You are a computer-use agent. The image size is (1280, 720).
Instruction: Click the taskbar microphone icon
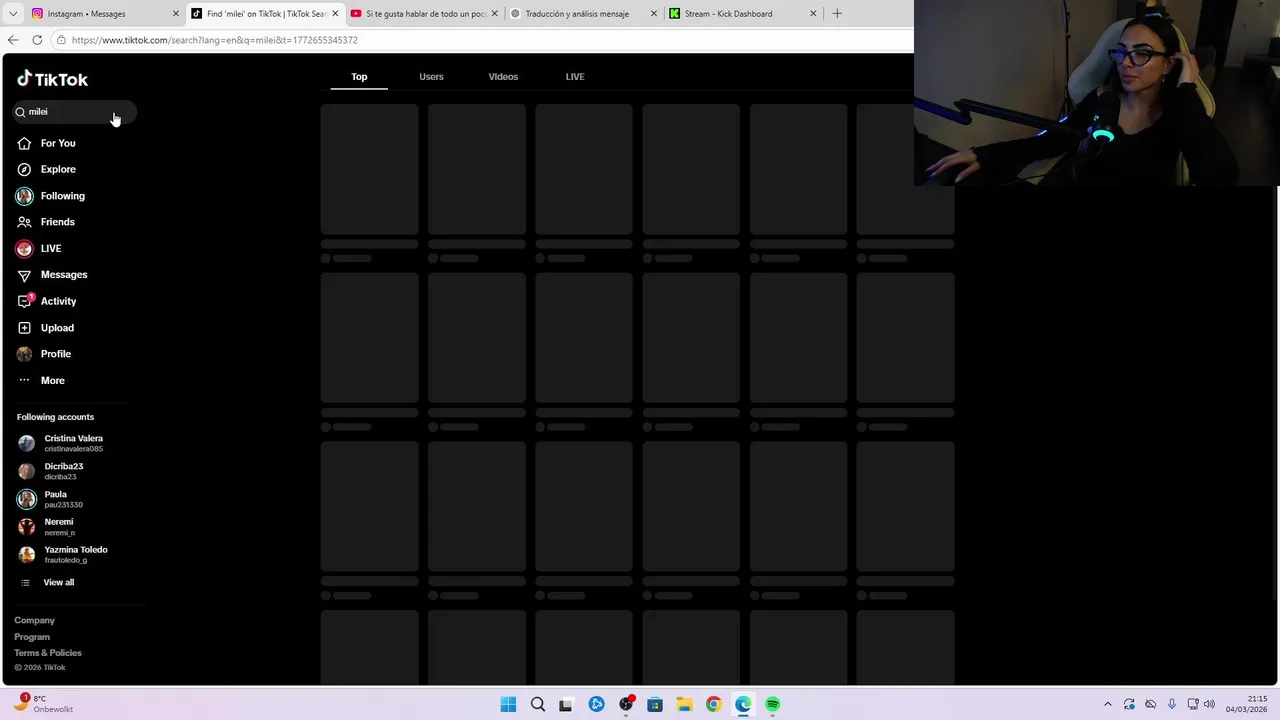point(1172,704)
